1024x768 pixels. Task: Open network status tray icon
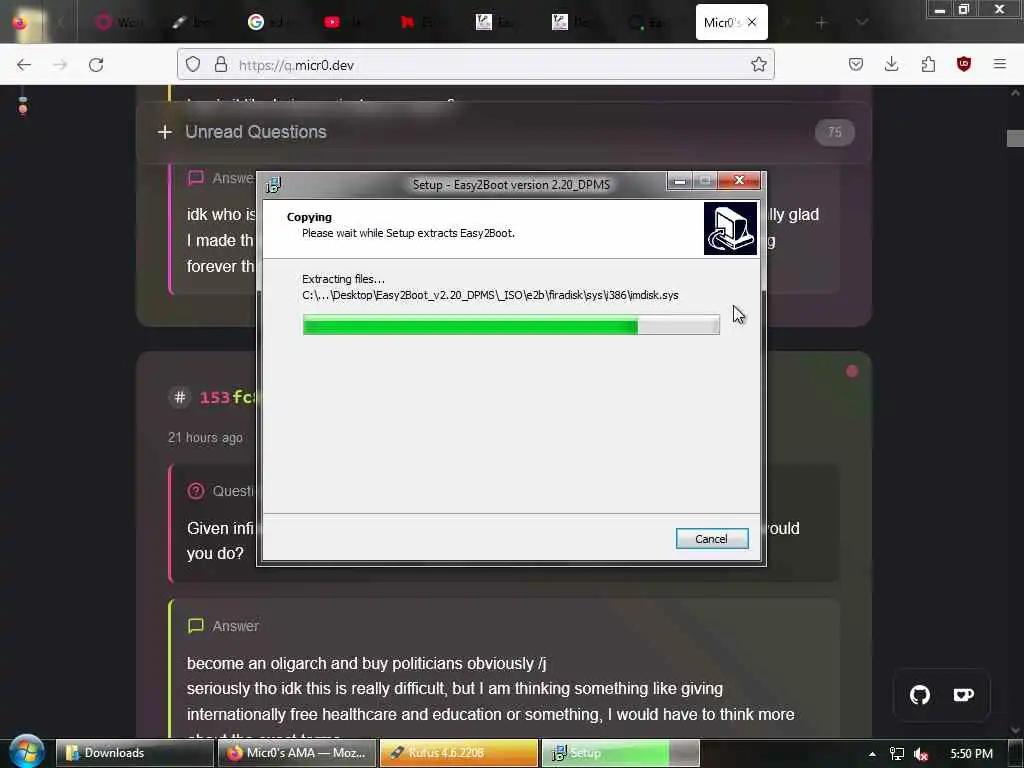tap(897, 754)
